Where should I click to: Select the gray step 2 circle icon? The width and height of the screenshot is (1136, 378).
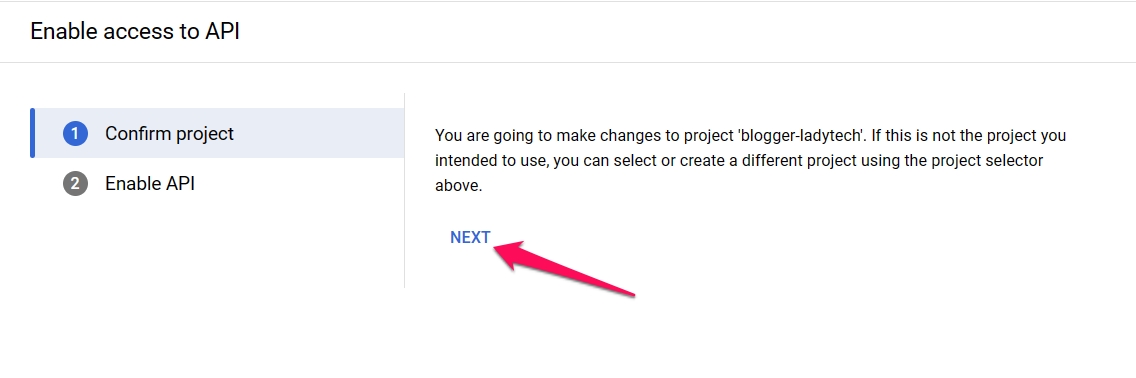click(x=75, y=184)
